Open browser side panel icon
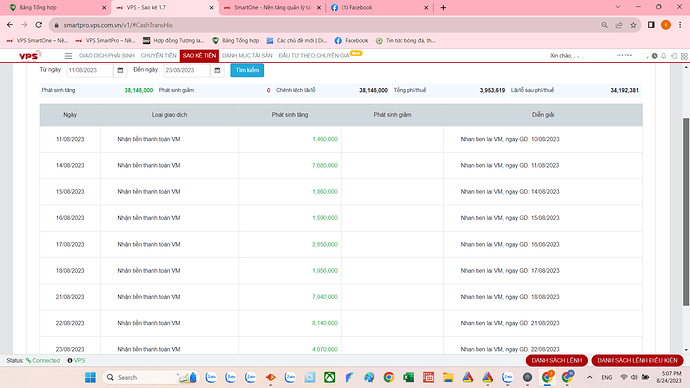 coord(651,25)
